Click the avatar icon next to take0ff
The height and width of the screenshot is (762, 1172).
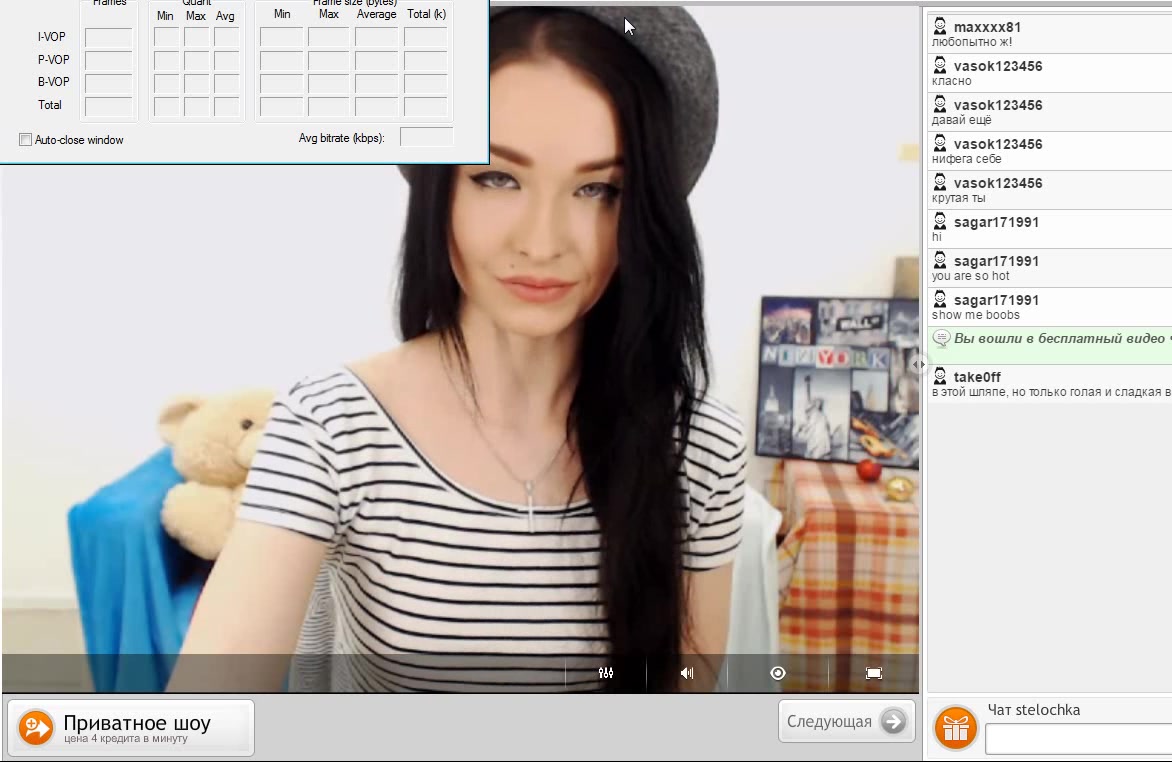(940, 377)
